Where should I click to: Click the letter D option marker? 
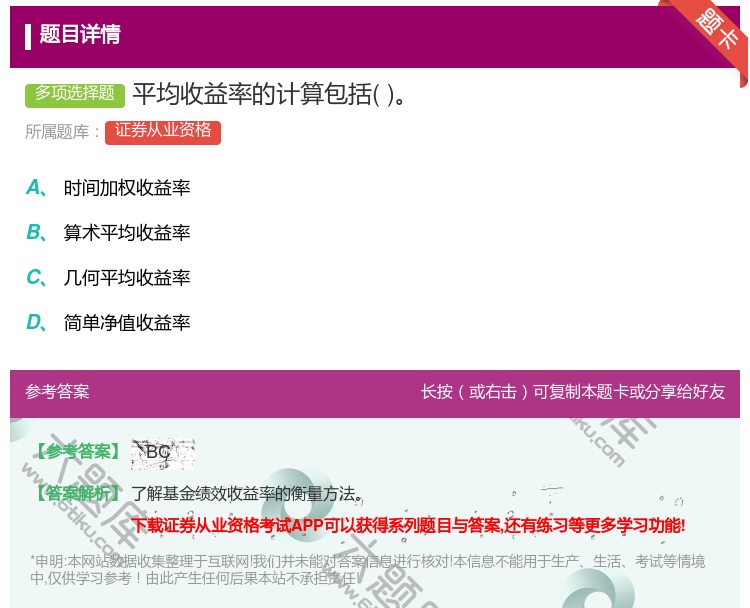[x=35, y=323]
